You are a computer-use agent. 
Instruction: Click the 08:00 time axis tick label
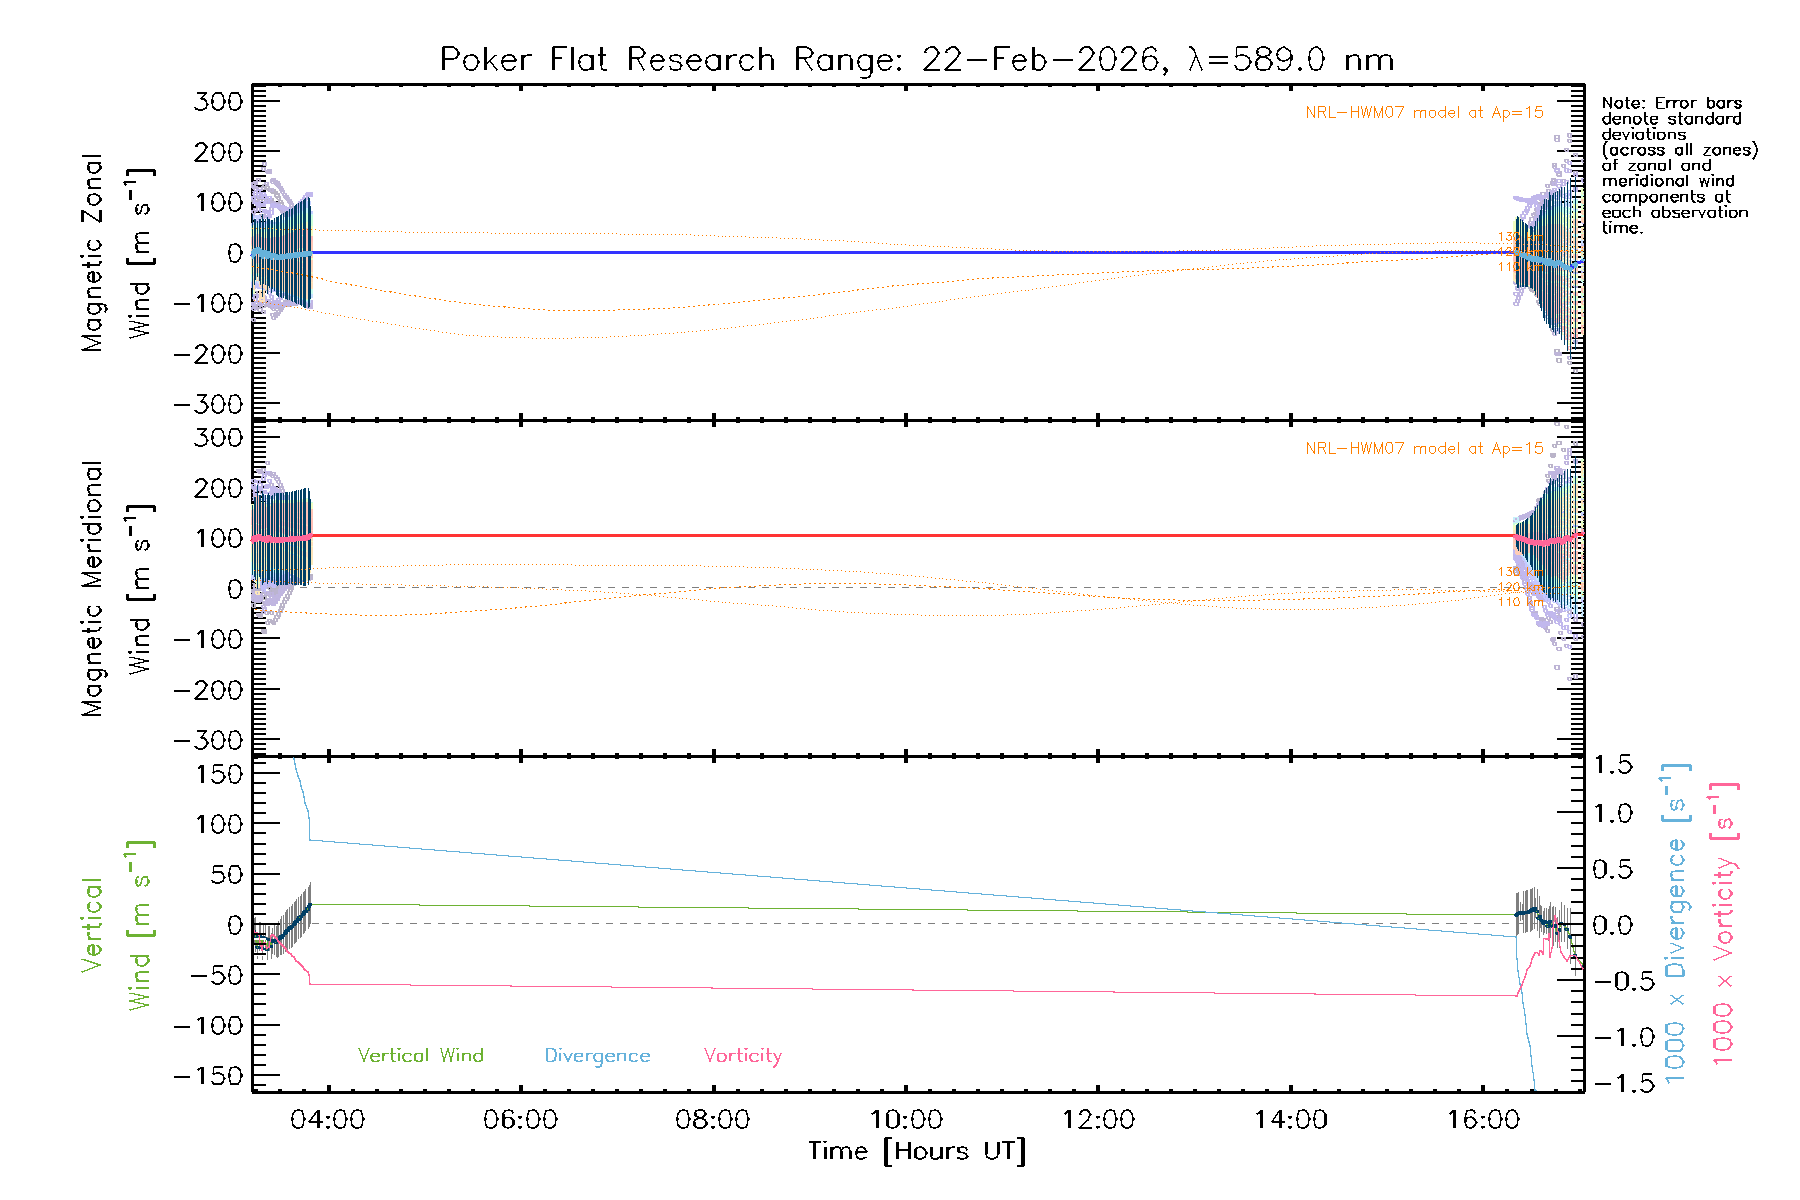click(x=712, y=1120)
